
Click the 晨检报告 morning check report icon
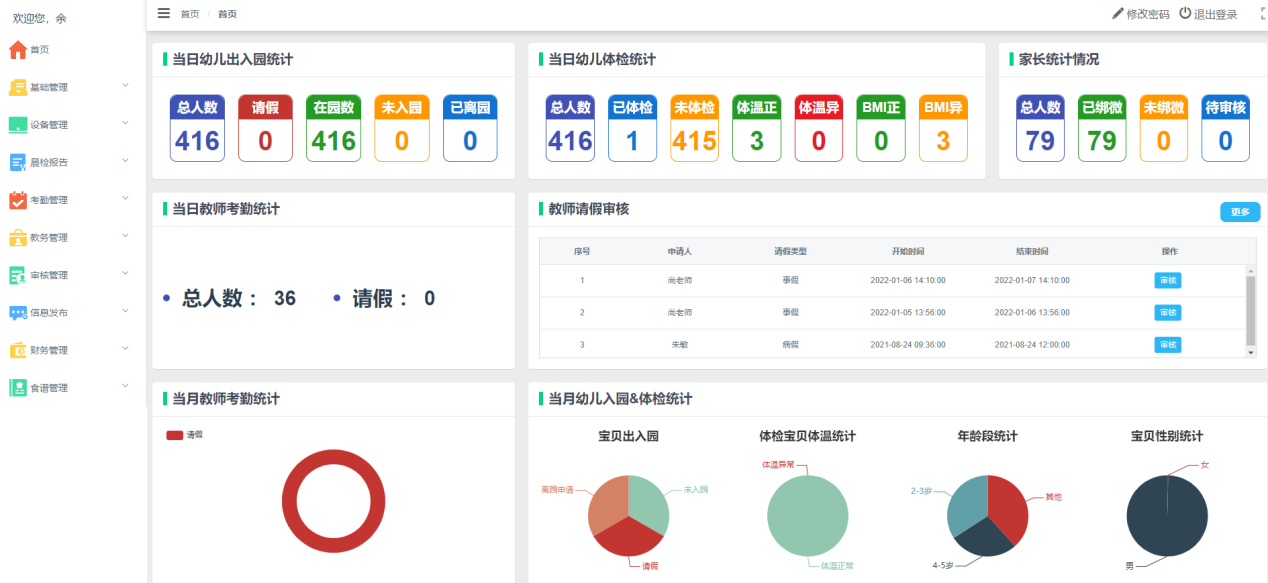[17, 160]
